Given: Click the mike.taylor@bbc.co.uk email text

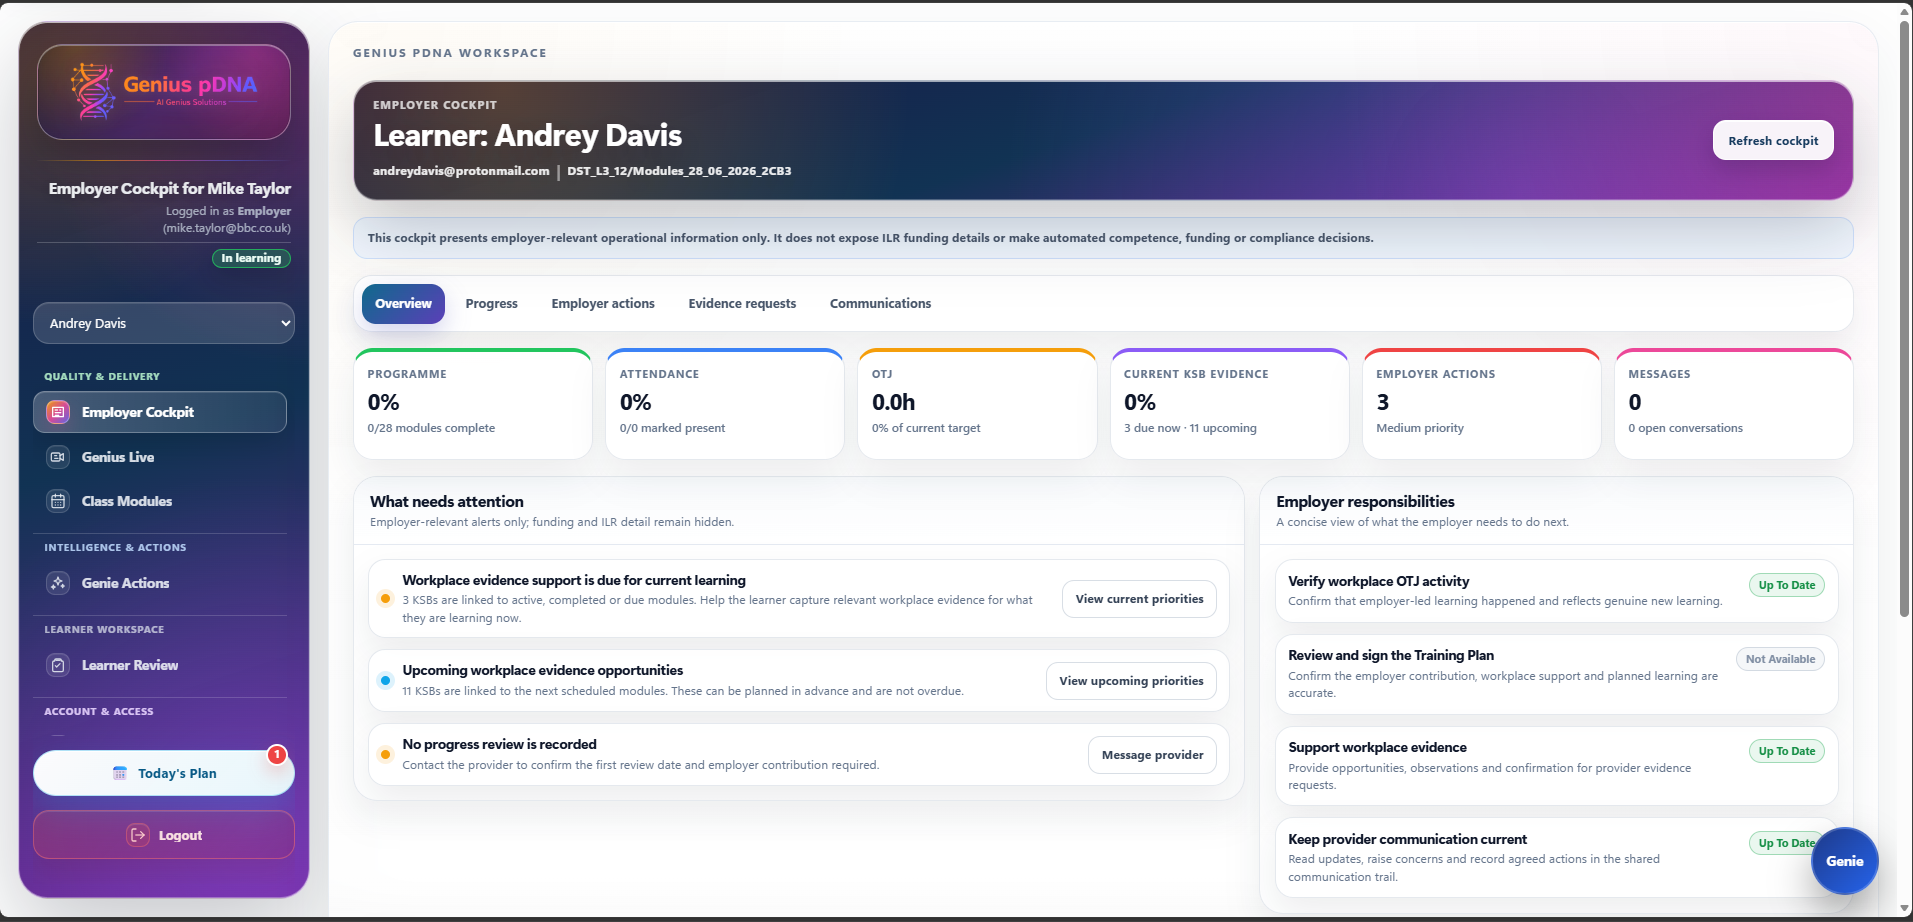Looking at the screenshot, I should (x=227, y=228).
